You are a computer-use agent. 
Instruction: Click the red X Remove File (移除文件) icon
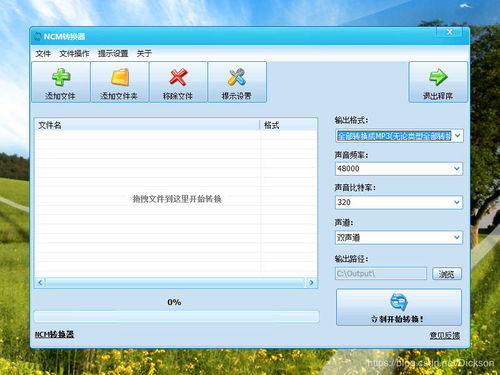[178, 77]
